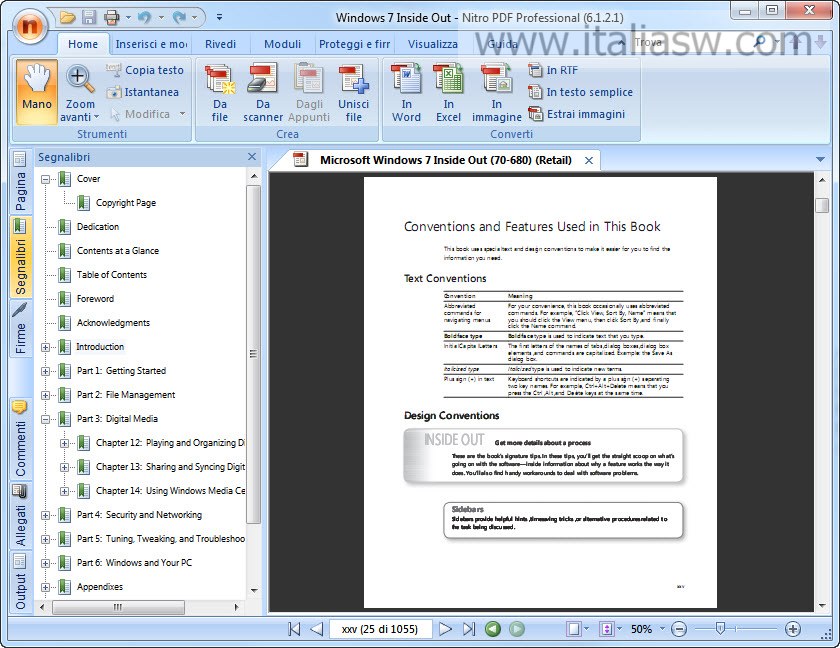
Task: Collapse Part 3: Digital Media node
Action: click(x=46, y=419)
